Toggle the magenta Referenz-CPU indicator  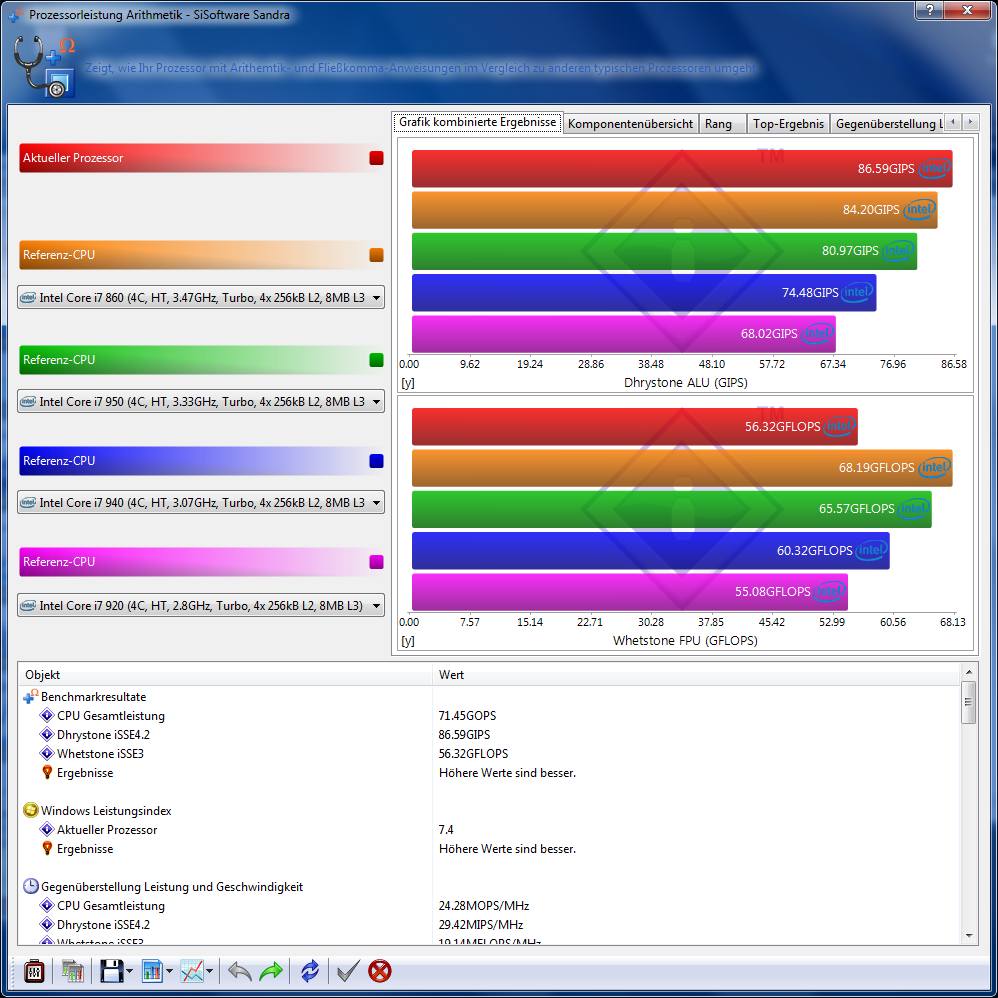376,561
